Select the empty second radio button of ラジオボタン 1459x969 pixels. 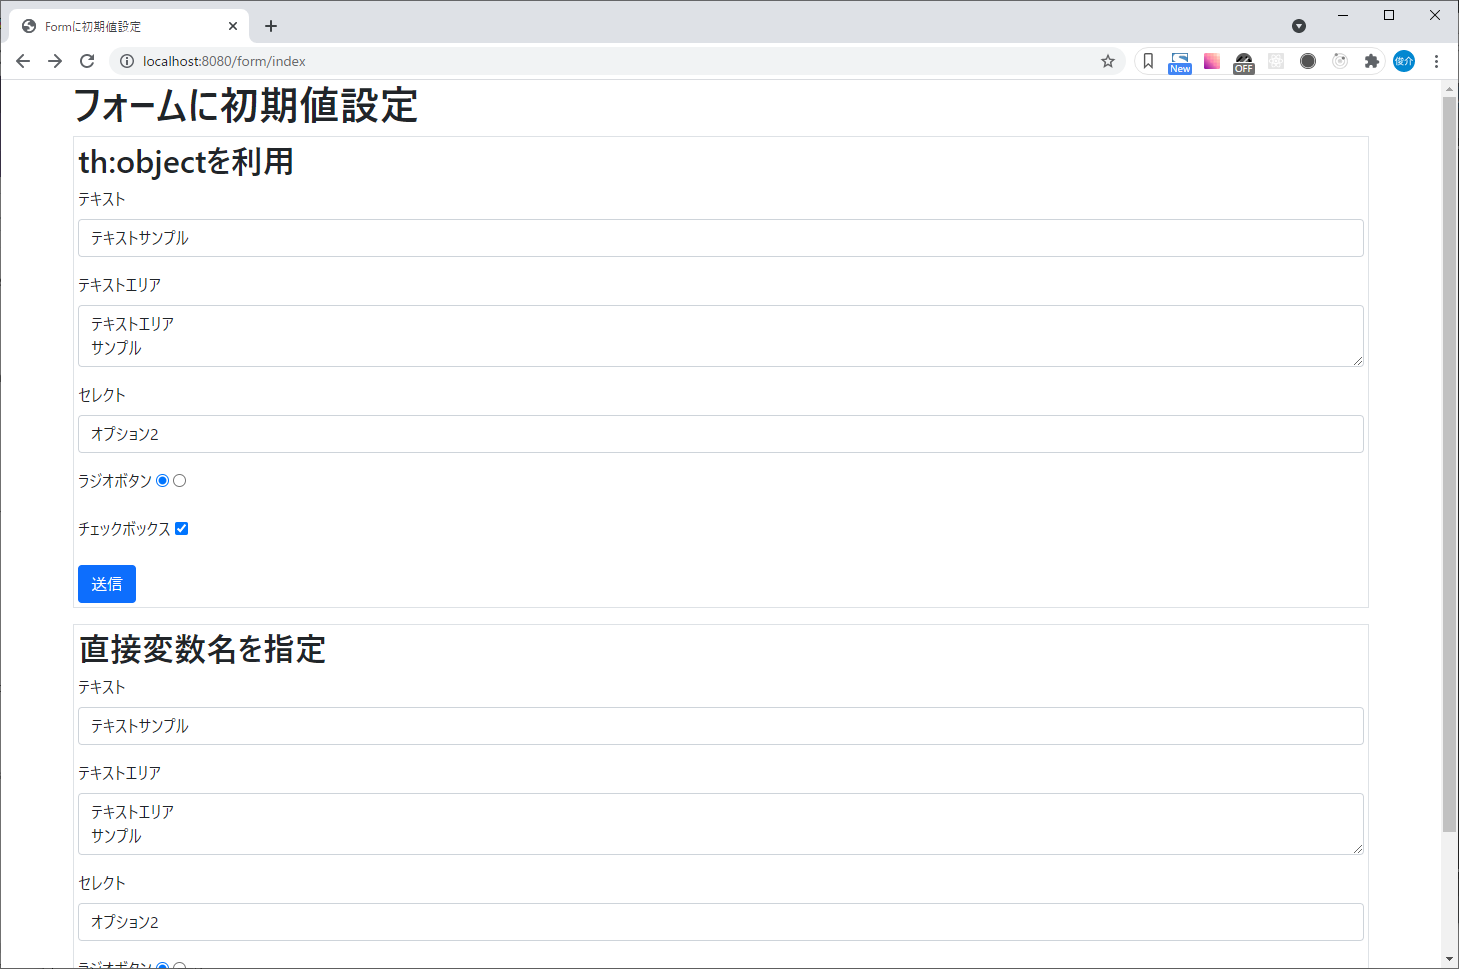tap(179, 480)
